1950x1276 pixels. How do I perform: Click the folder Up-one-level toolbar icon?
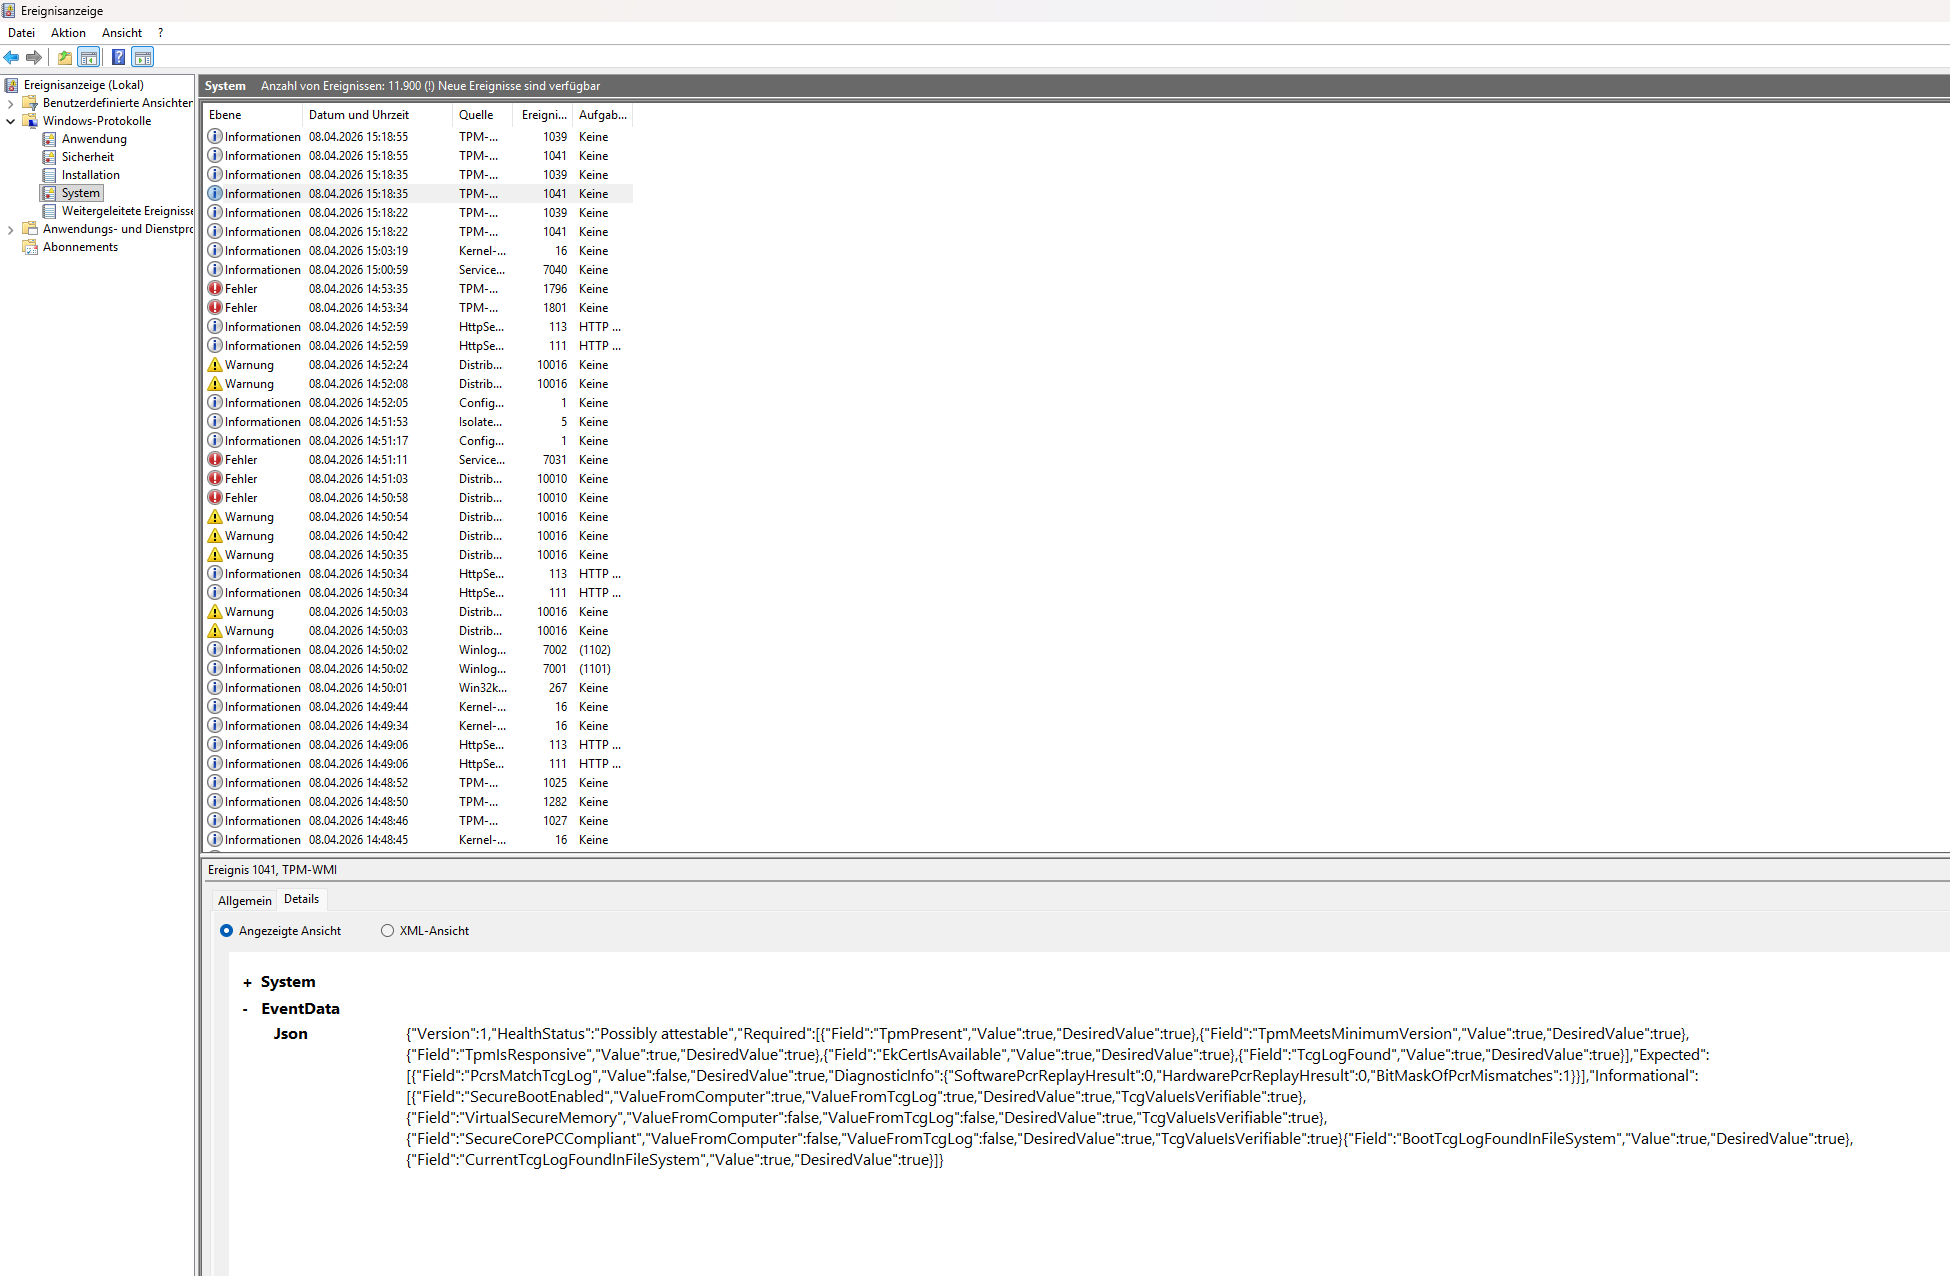tap(65, 57)
